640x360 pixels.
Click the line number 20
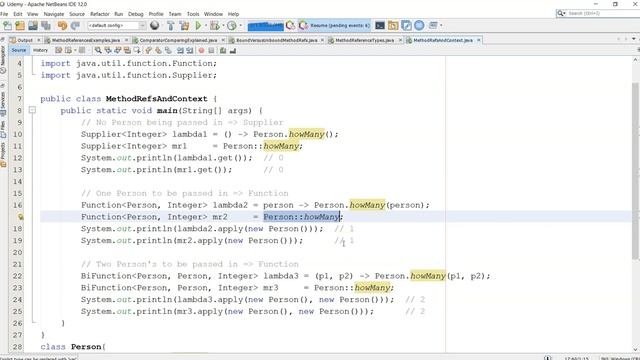[x=17, y=252]
